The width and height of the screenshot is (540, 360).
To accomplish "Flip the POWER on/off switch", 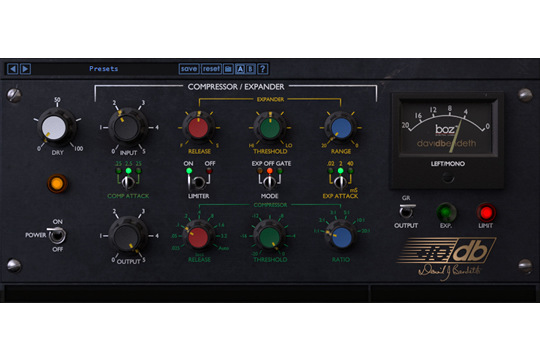I will (x=56, y=235).
